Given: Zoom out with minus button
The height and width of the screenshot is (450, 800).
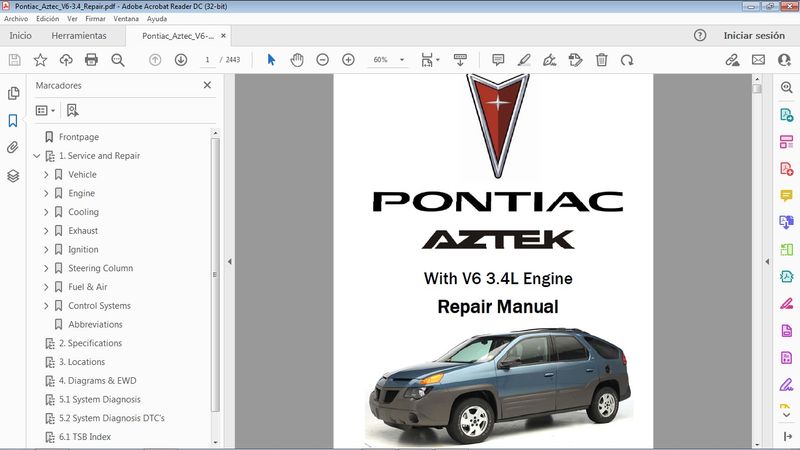Looking at the screenshot, I should (322, 60).
